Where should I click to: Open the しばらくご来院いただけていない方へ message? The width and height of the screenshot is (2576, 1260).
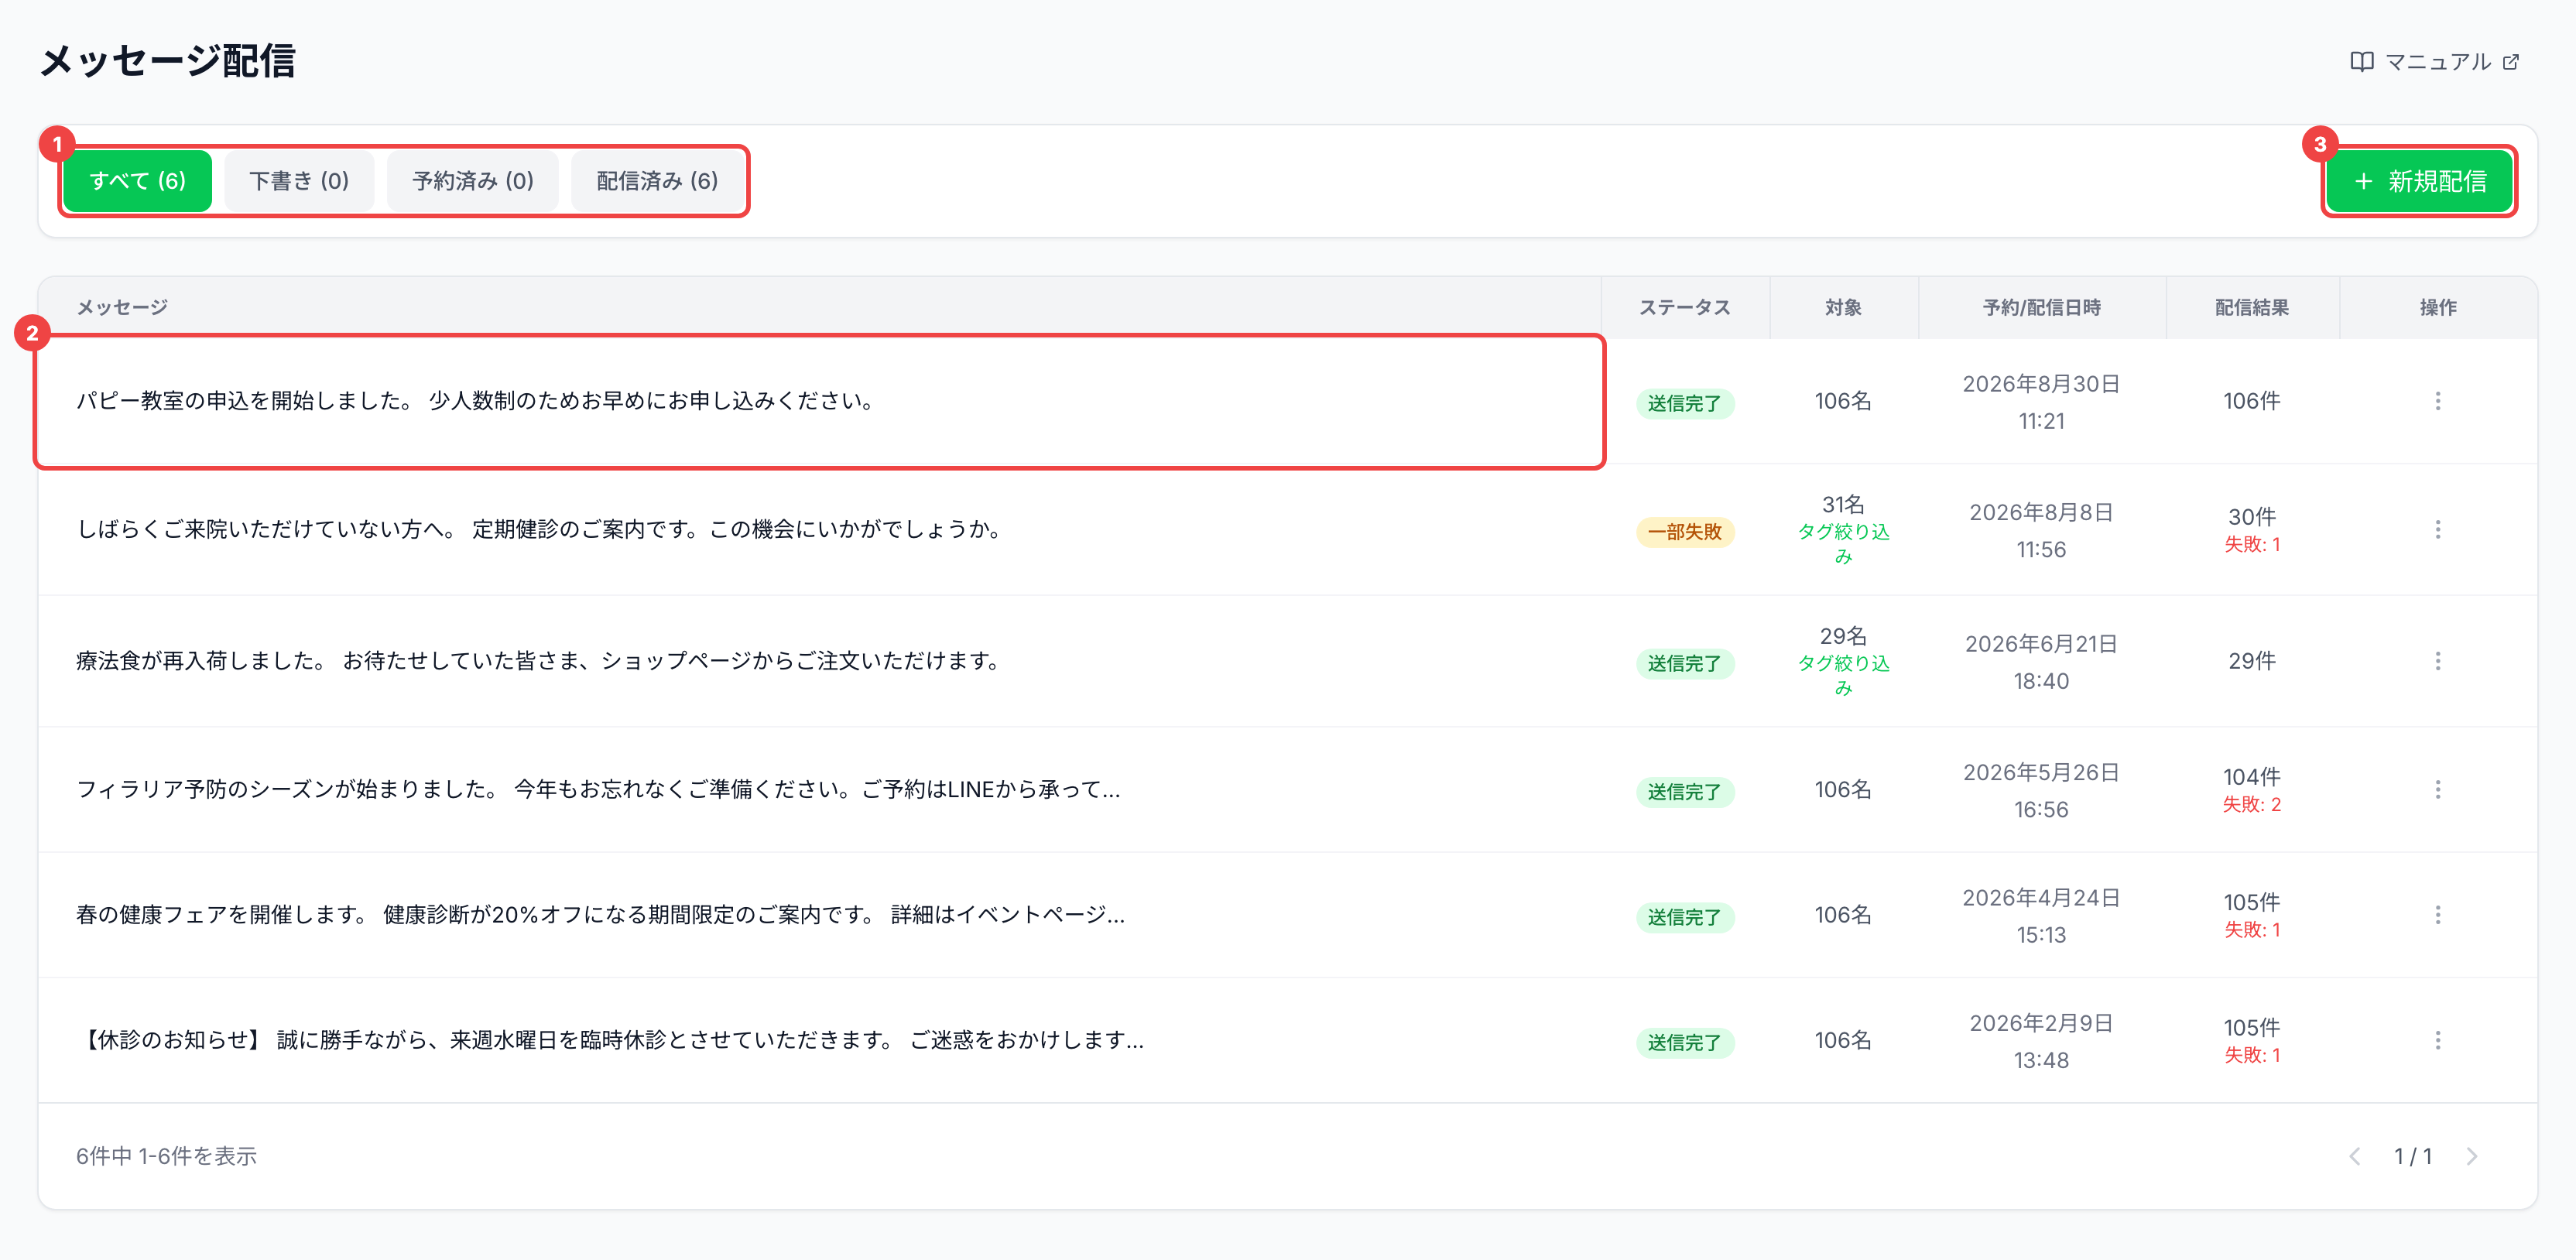[x=540, y=529]
